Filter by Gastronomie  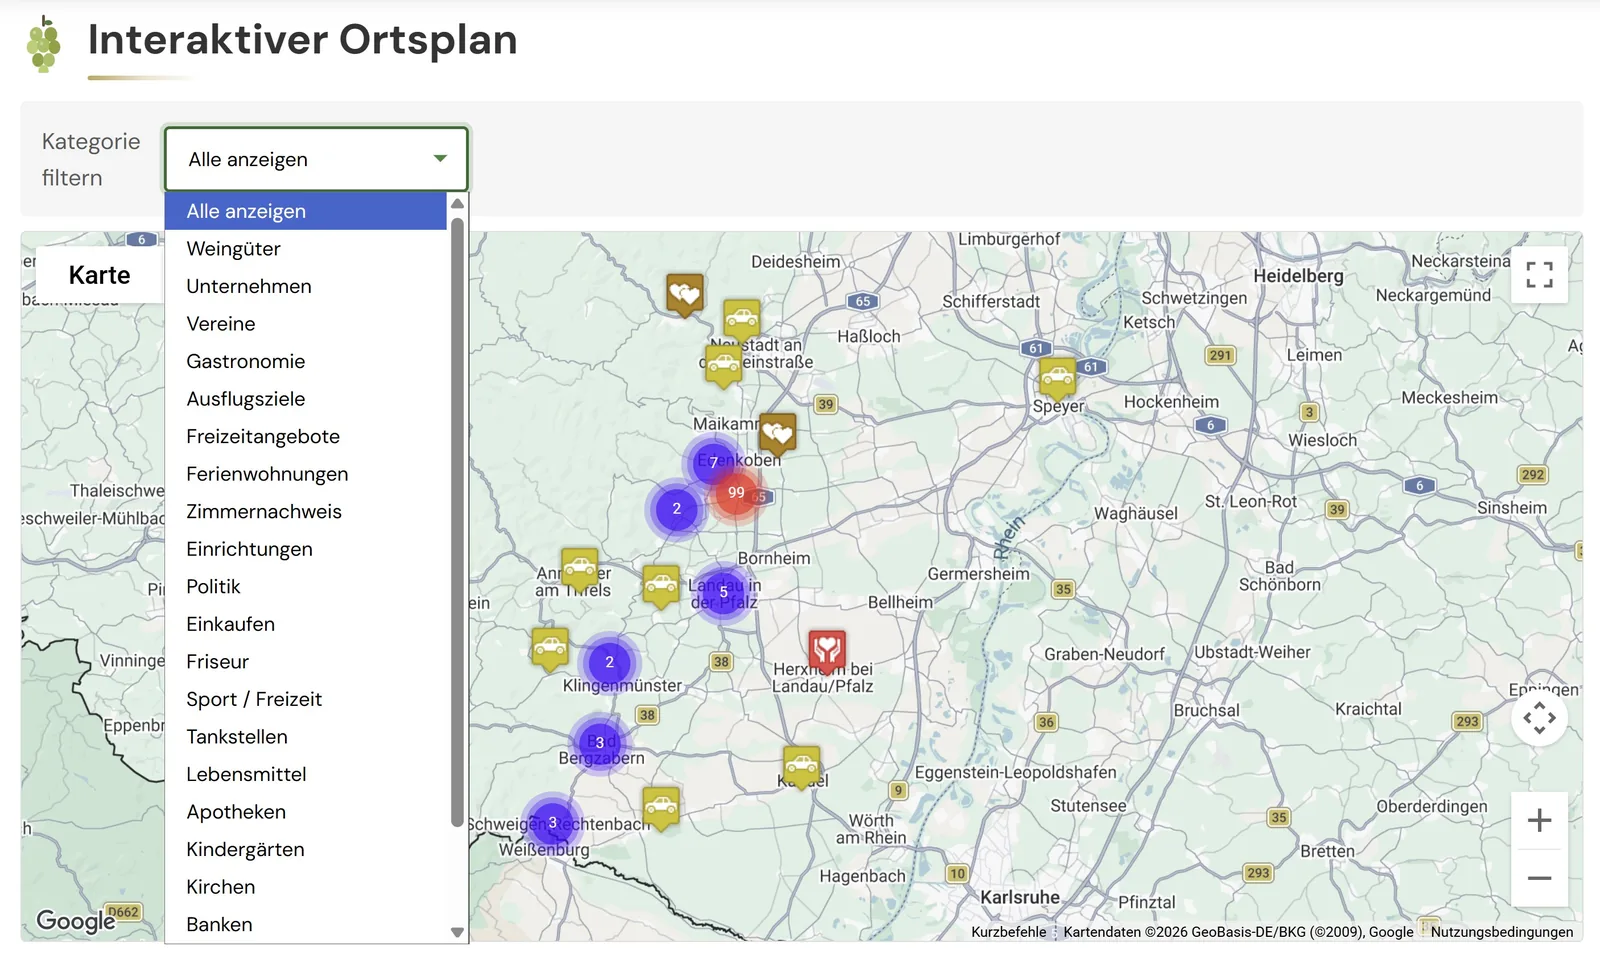[306, 361]
